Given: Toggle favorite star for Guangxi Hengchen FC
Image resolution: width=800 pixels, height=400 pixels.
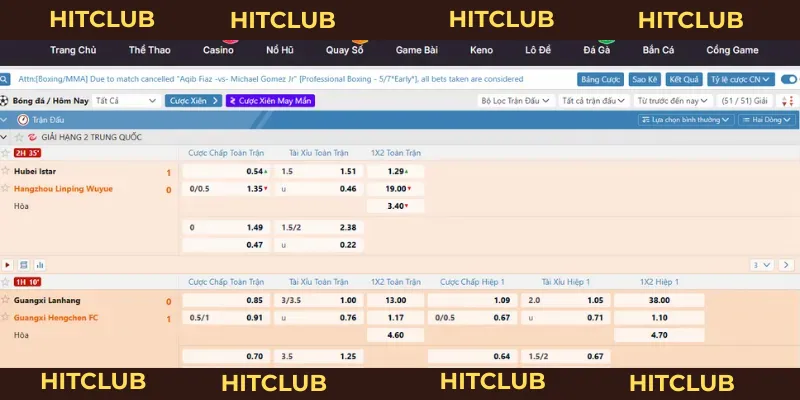Looking at the screenshot, I should [x=5, y=316].
